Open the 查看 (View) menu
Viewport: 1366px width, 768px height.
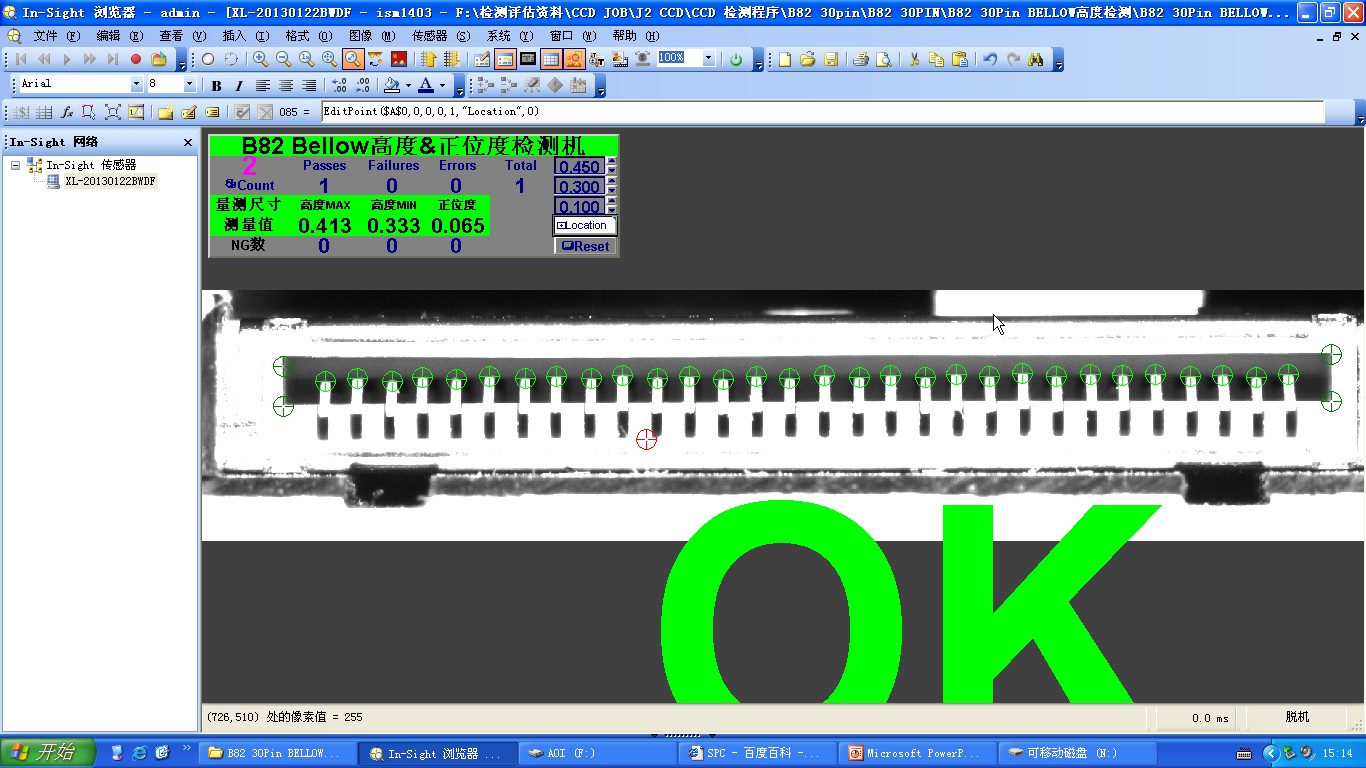(x=182, y=36)
